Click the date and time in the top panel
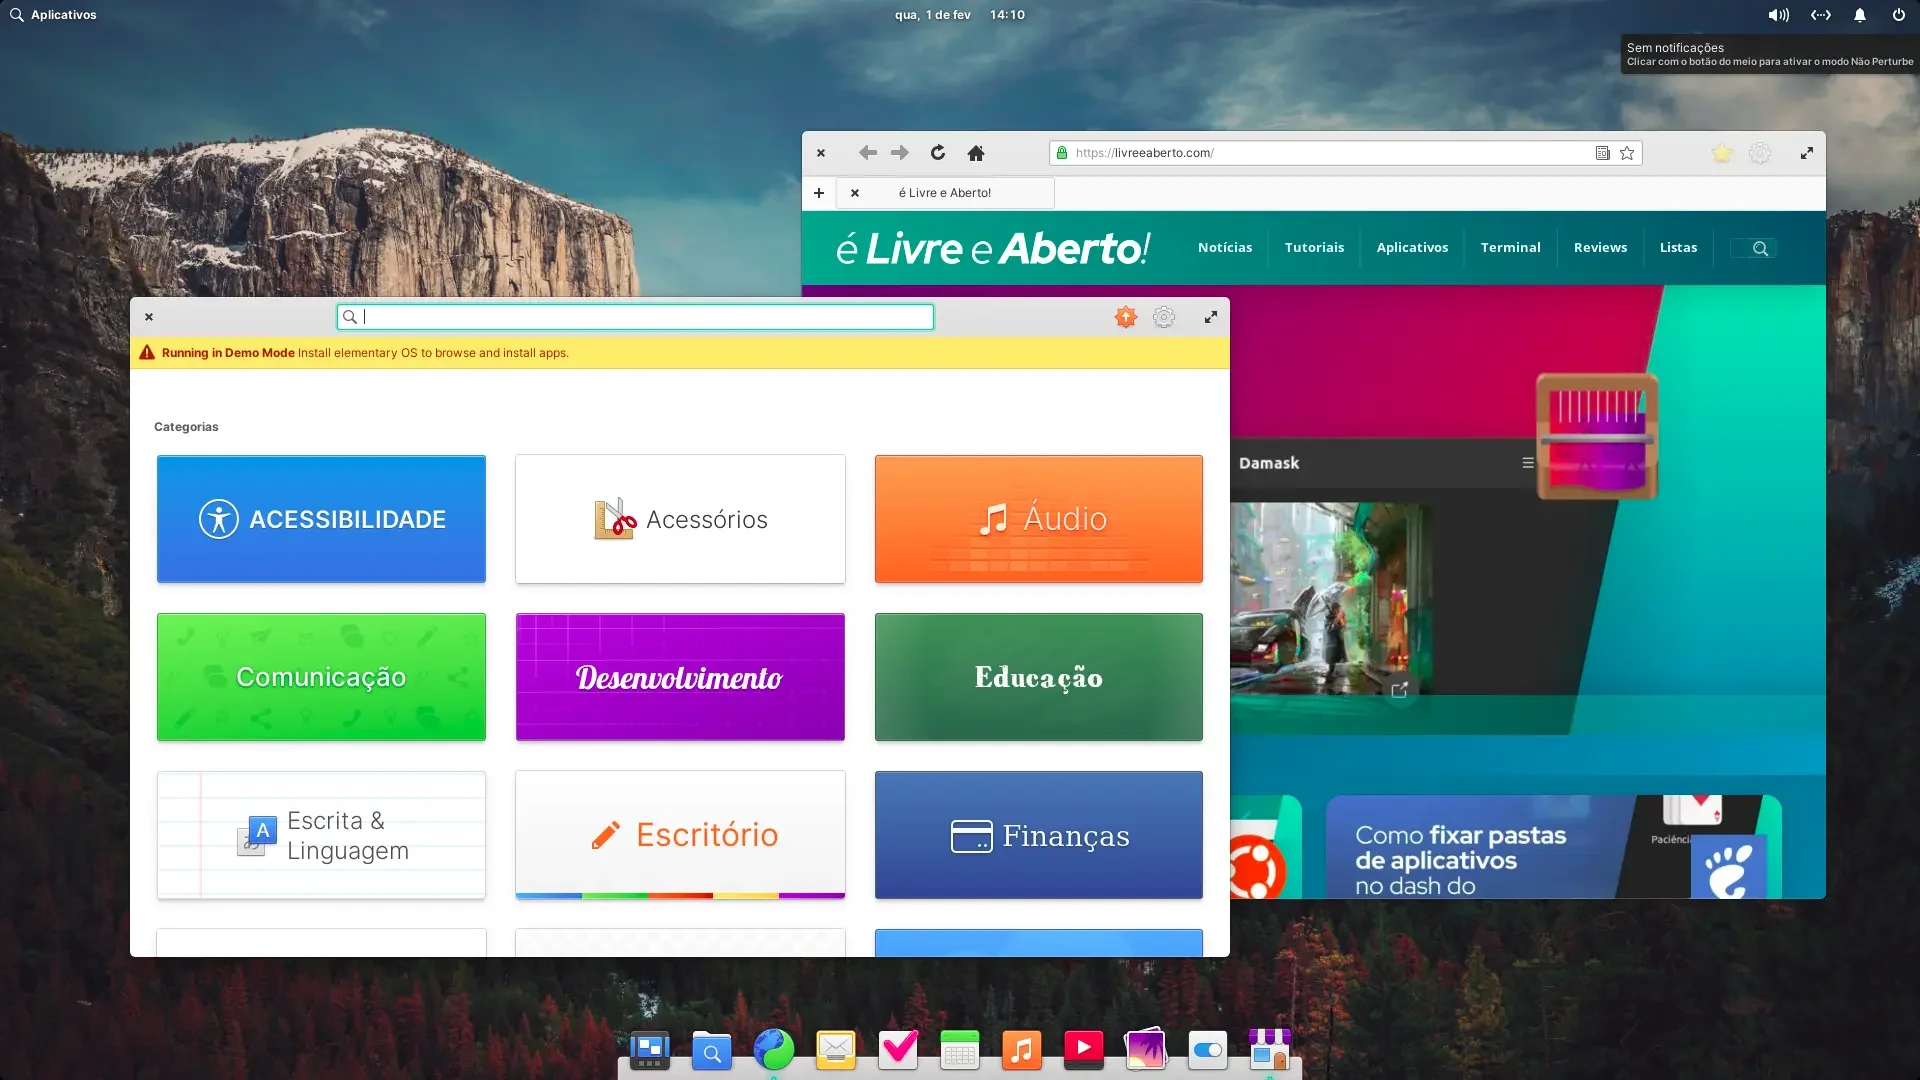1920x1080 pixels. click(x=960, y=15)
